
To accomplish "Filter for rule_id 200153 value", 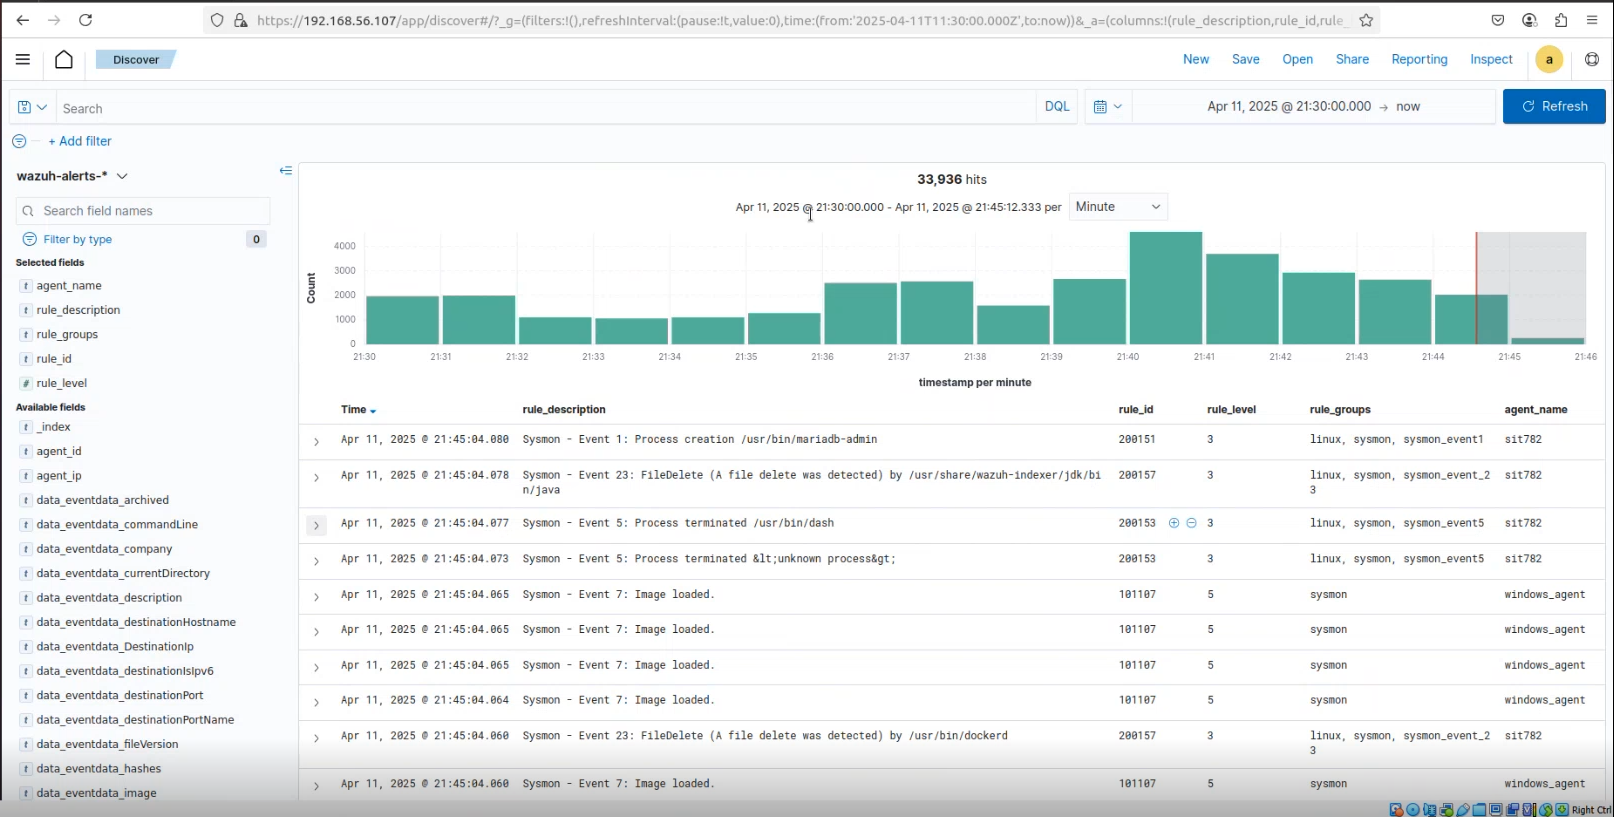I will coord(1174,523).
